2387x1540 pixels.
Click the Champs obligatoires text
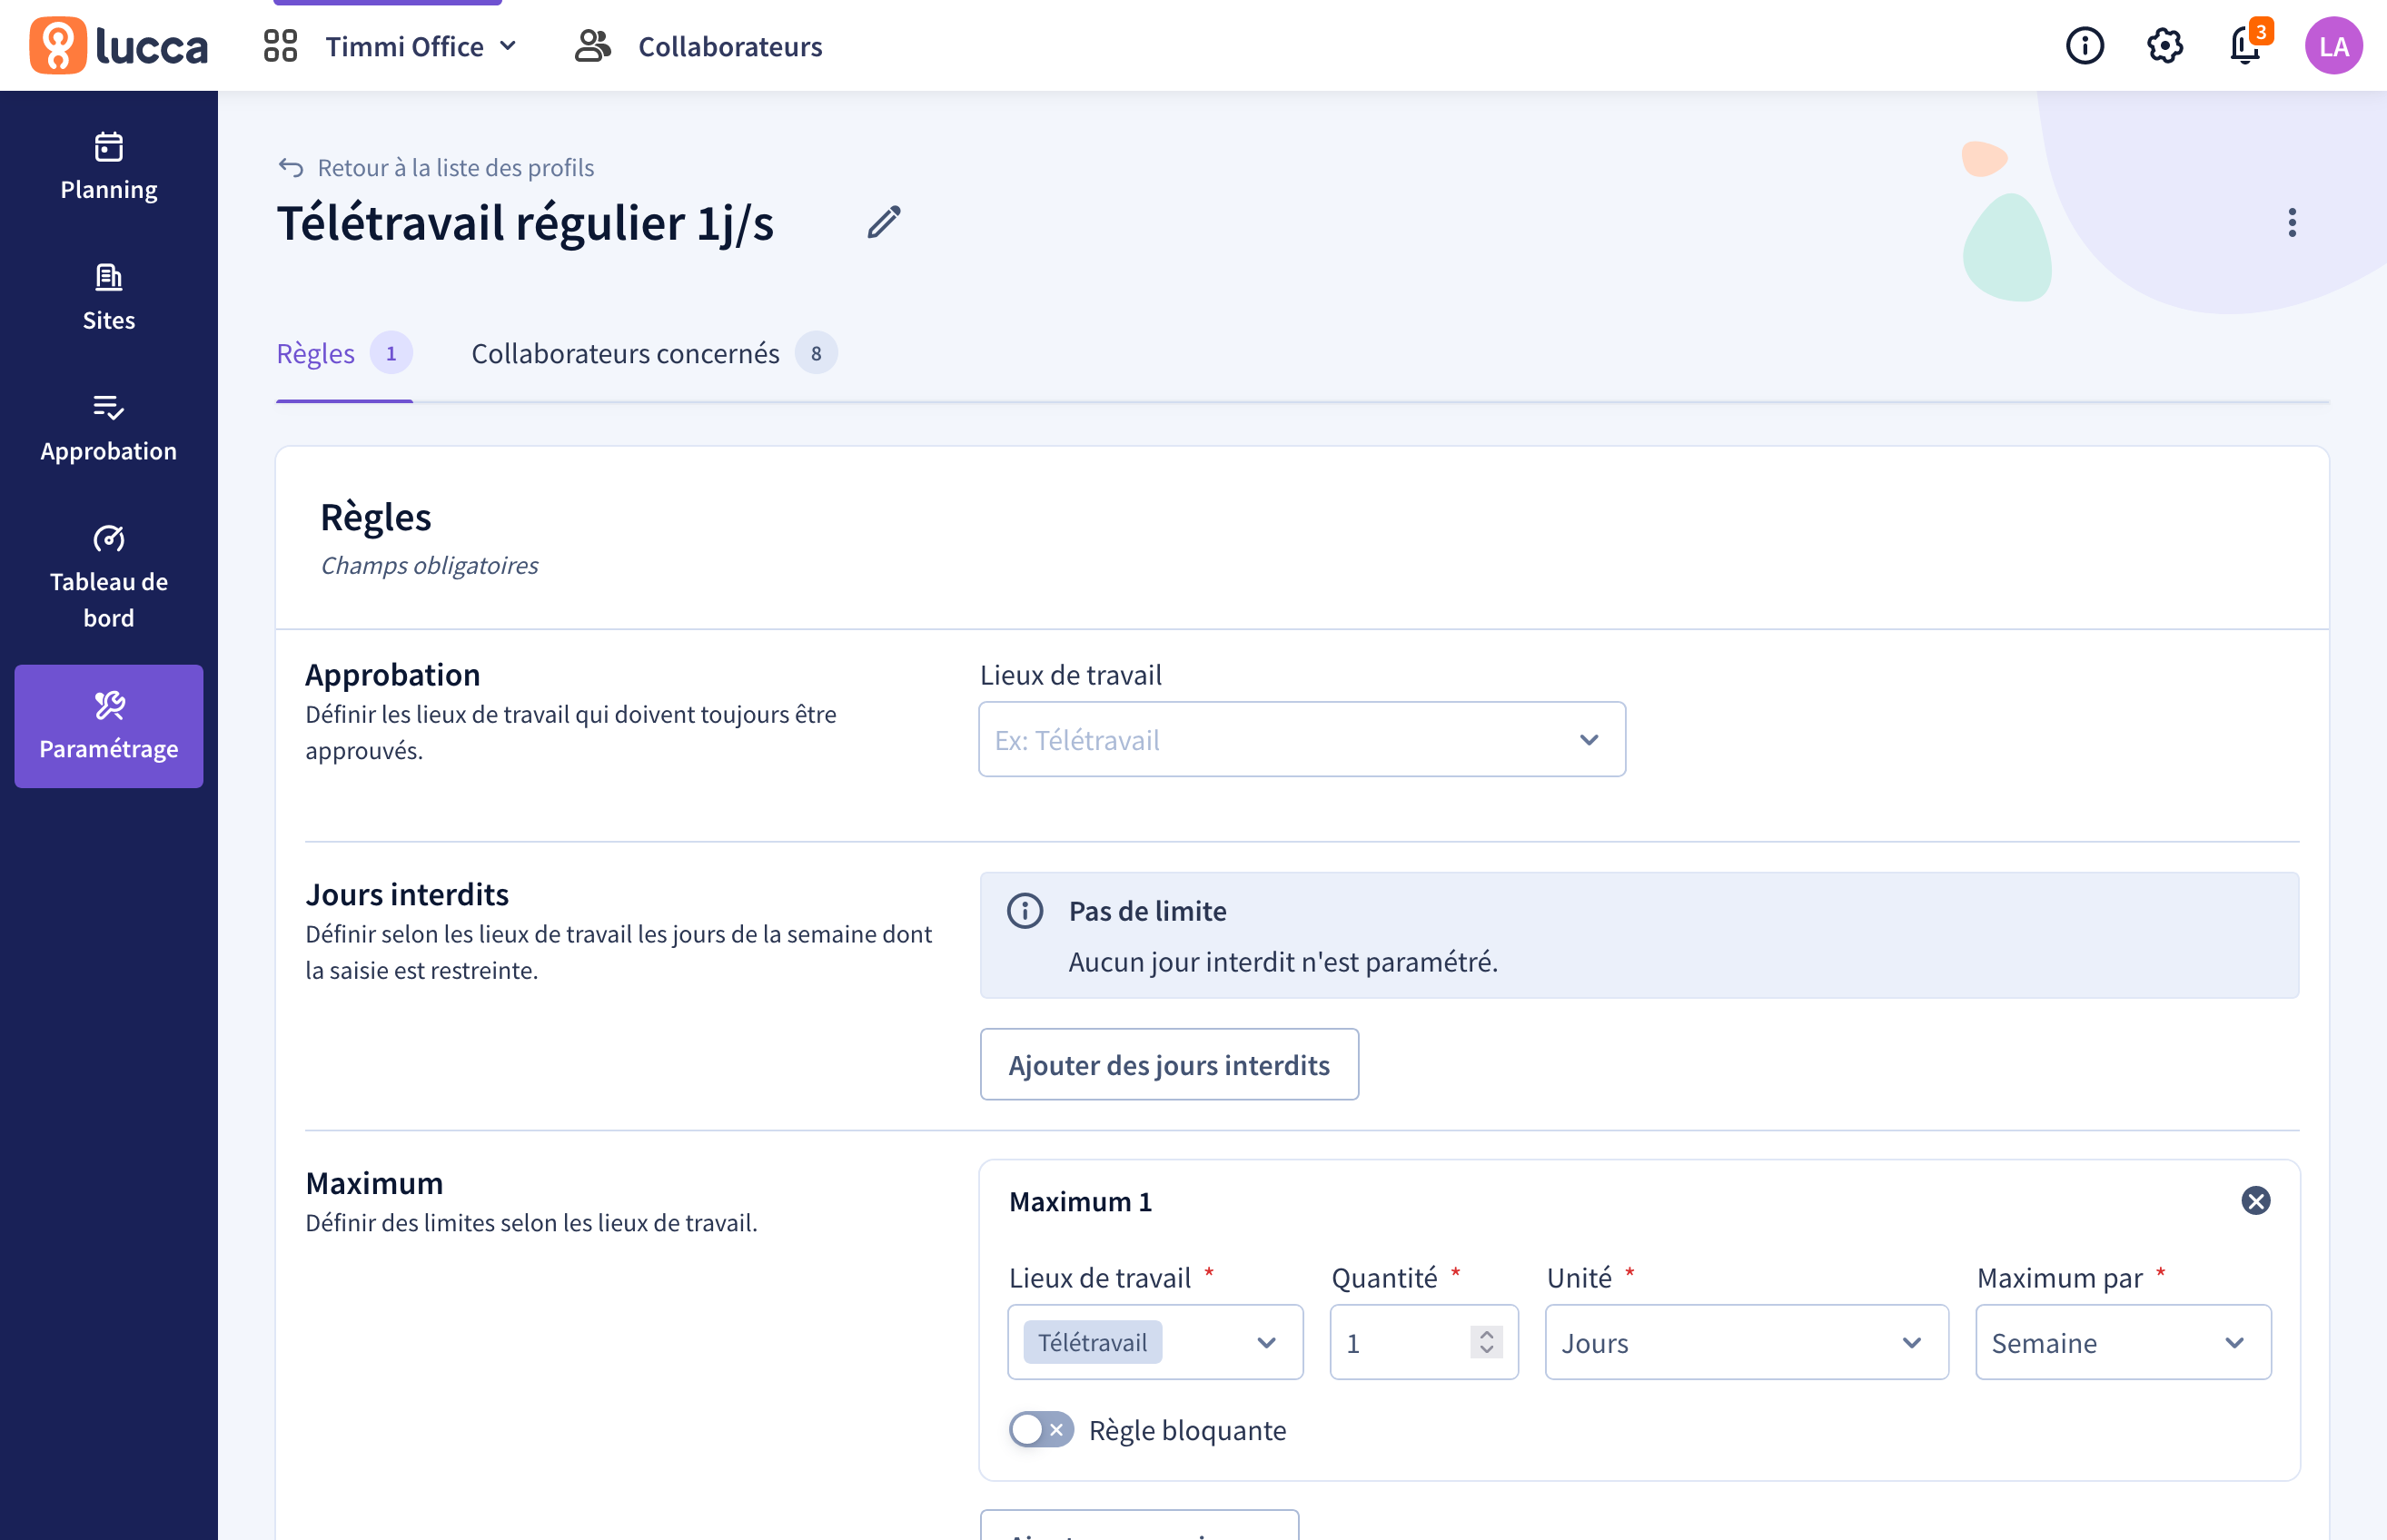click(x=429, y=565)
